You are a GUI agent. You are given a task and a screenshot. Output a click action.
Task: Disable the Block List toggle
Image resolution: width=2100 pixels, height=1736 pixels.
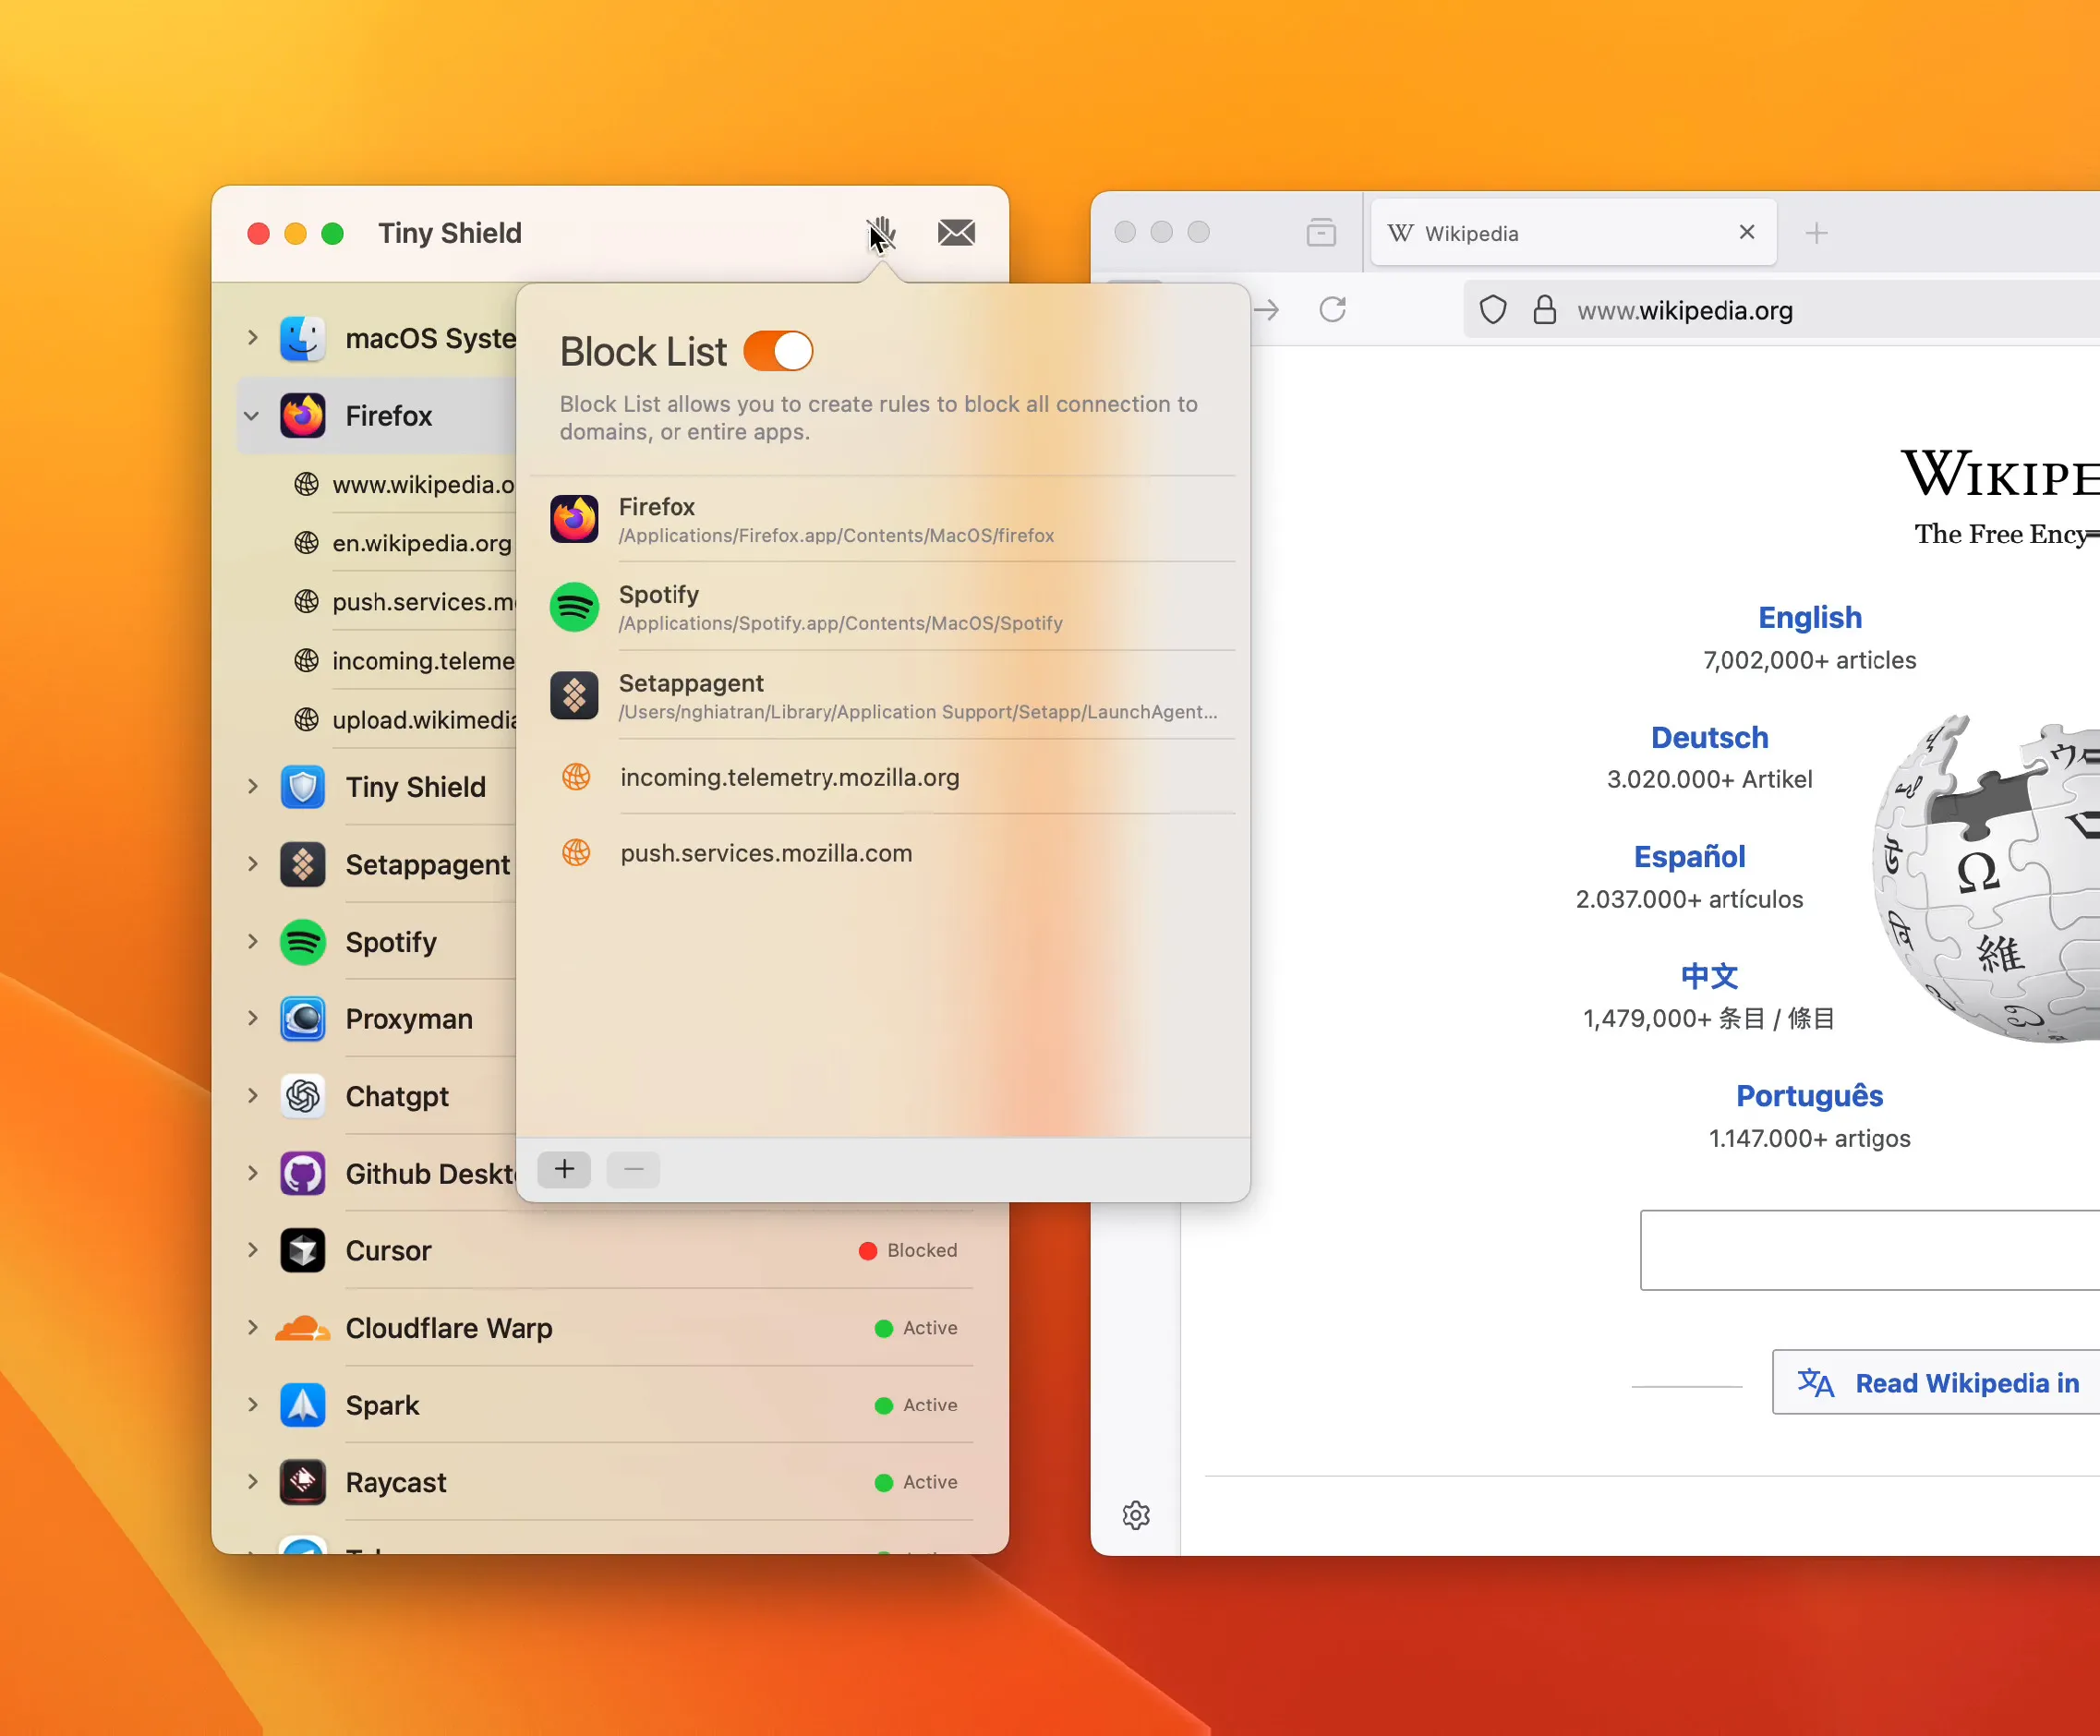(777, 351)
